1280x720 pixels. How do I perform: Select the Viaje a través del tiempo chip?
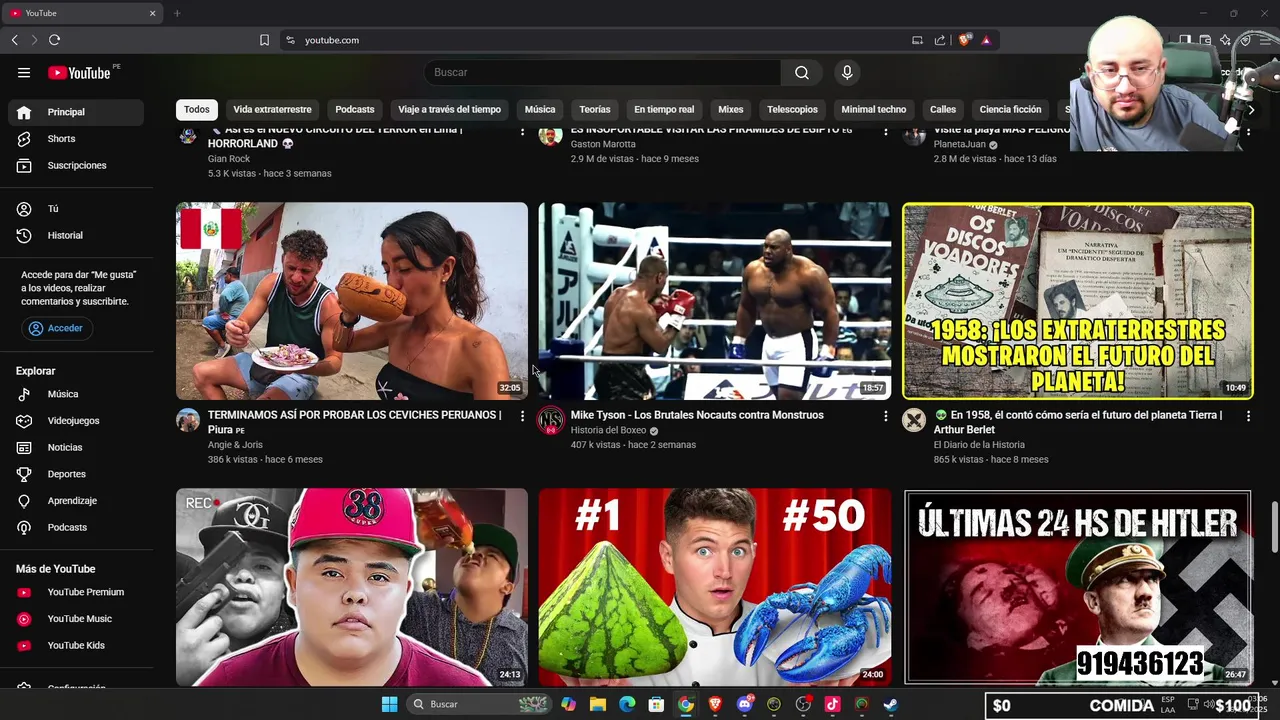(449, 109)
